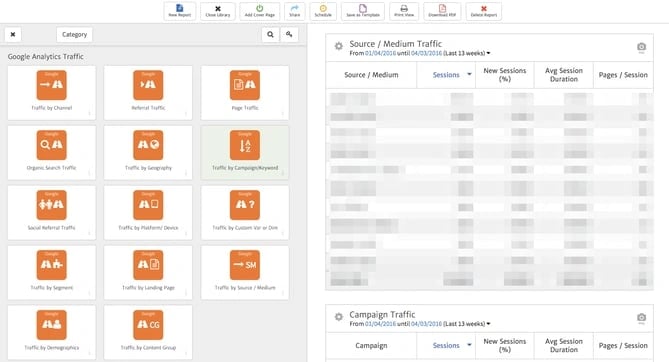Click end date 04/03/2016 in Campaign Traffic

(426, 324)
